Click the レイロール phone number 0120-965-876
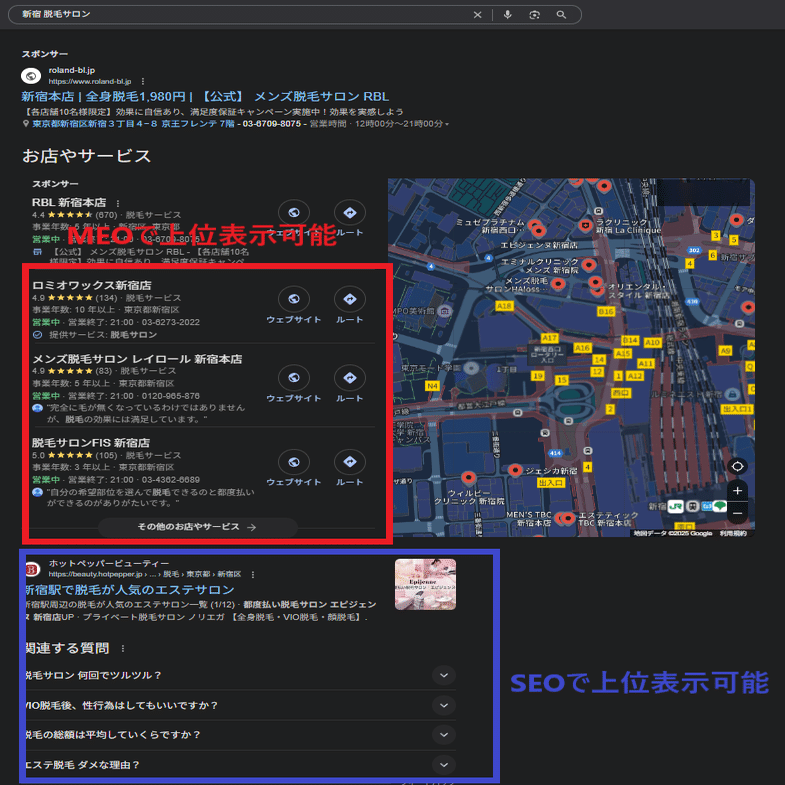This screenshot has width=785, height=785. click(171, 396)
